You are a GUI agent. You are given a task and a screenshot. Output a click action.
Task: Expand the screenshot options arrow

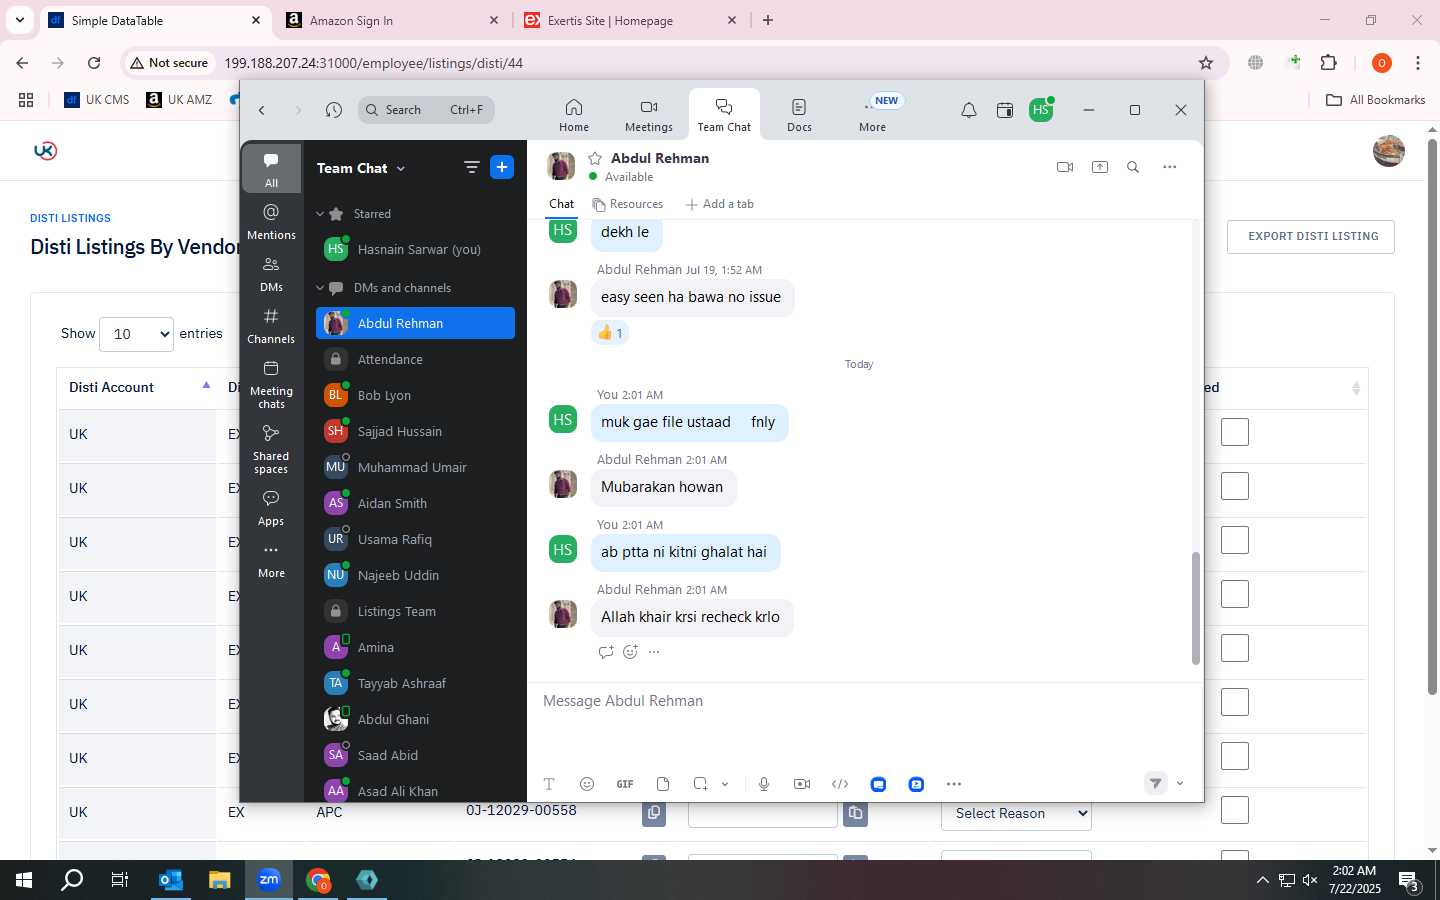pos(725,784)
